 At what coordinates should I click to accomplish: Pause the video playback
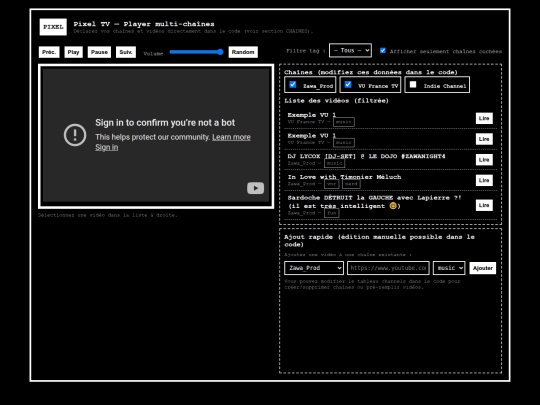pos(99,52)
